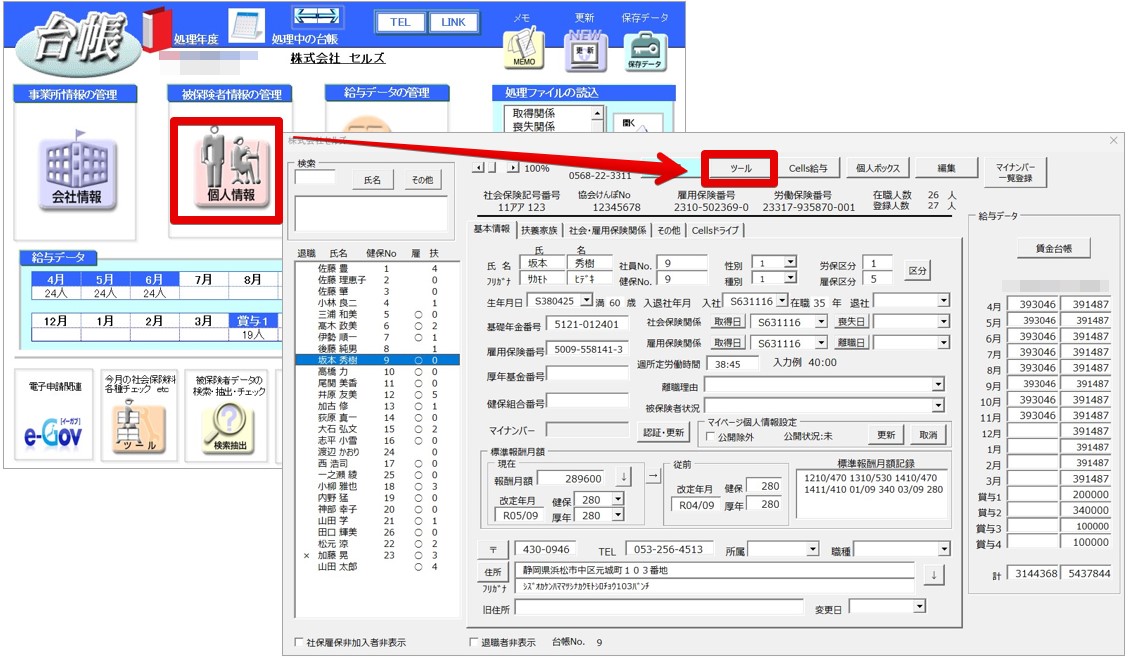Open the 性別 dropdown
Screen dimensions: 1129x660
coord(790,263)
